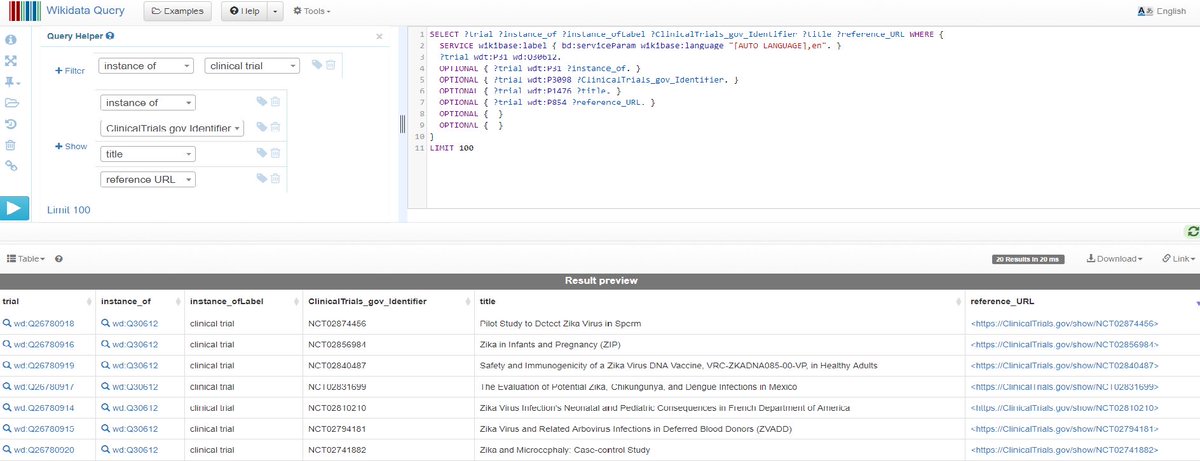
Task: Open the filter 'instance of' property dropdown
Action: [x=146, y=66]
